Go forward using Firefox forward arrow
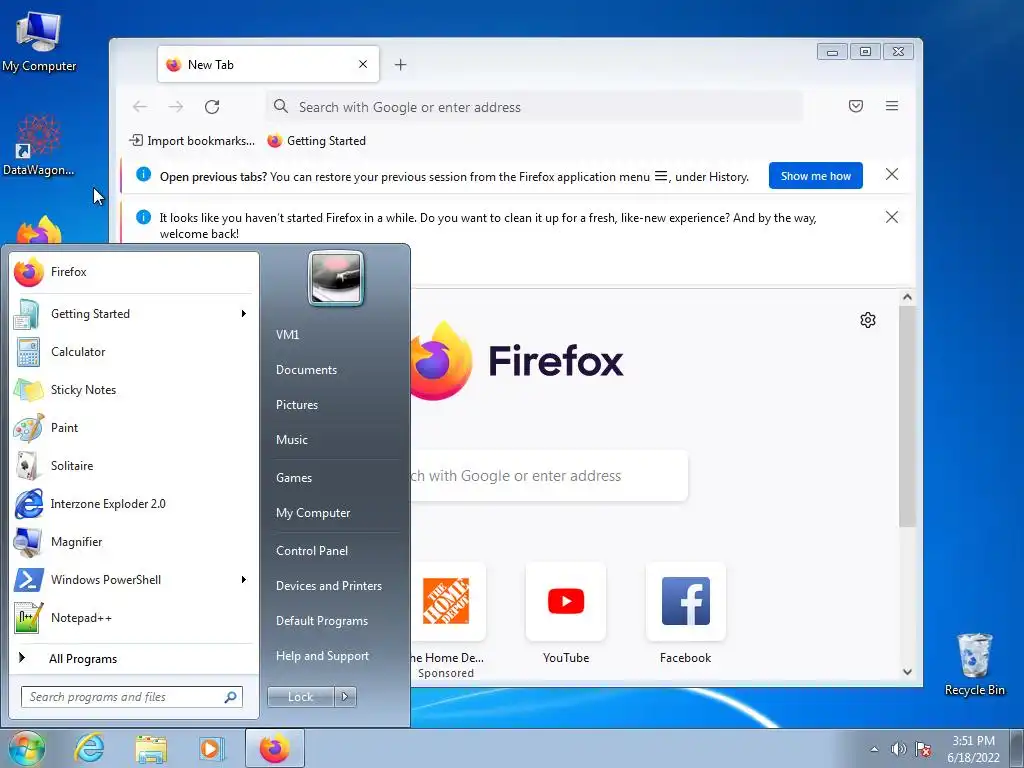1024x768 pixels. point(176,106)
